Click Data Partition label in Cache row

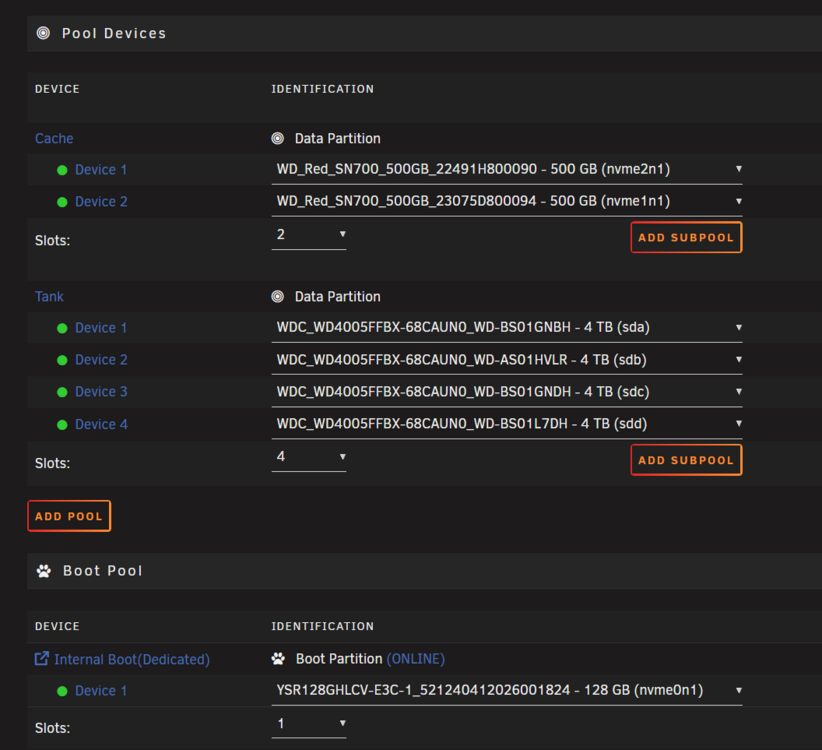pos(338,138)
